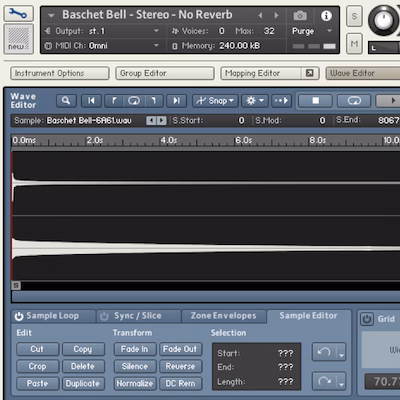Viewport: 400px width, 400px height.
Task: Solo the instrument with S button
Action: click(x=354, y=16)
